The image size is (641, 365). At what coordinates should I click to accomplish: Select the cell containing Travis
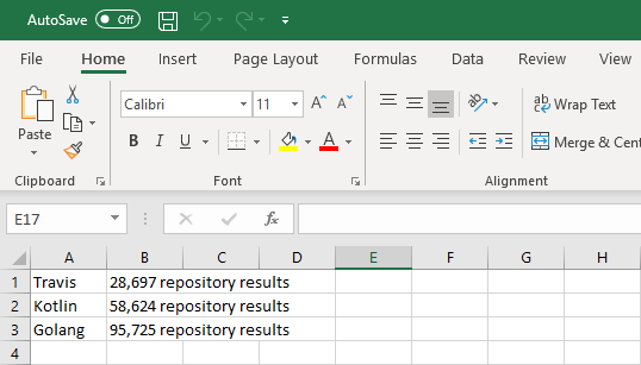(68, 282)
